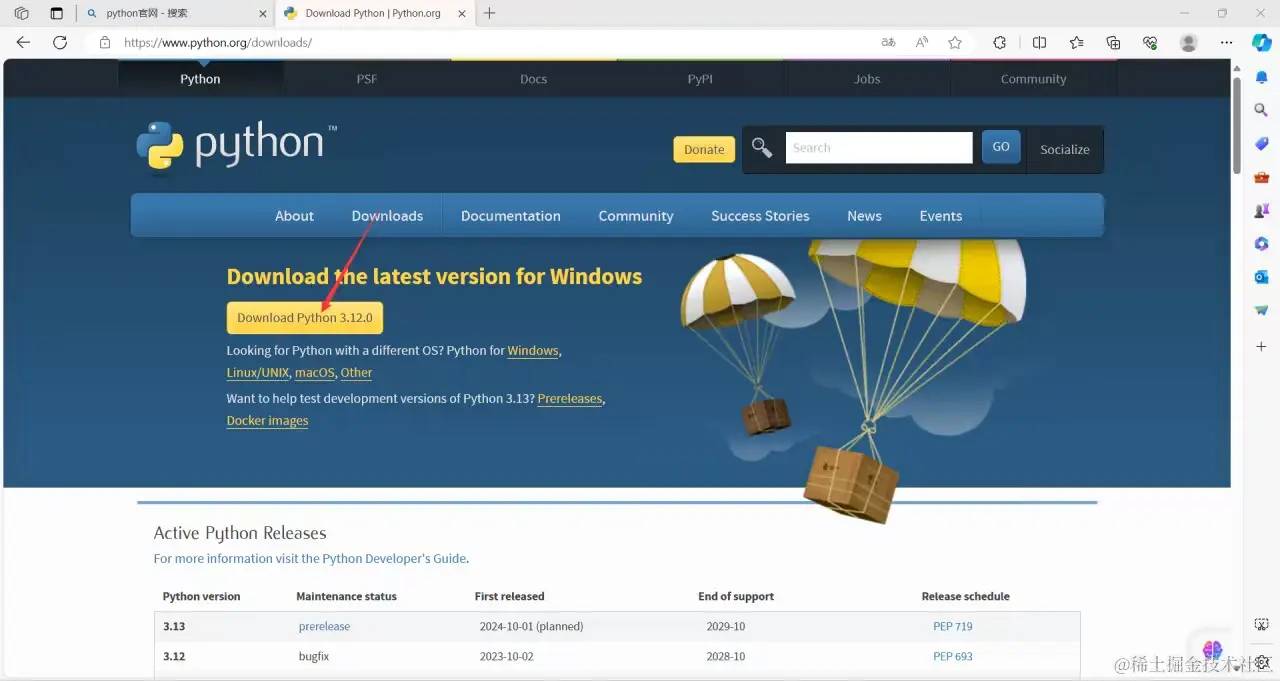Click the read aloud icon in address bar
Image resolution: width=1280 pixels, height=681 pixels.
point(922,43)
